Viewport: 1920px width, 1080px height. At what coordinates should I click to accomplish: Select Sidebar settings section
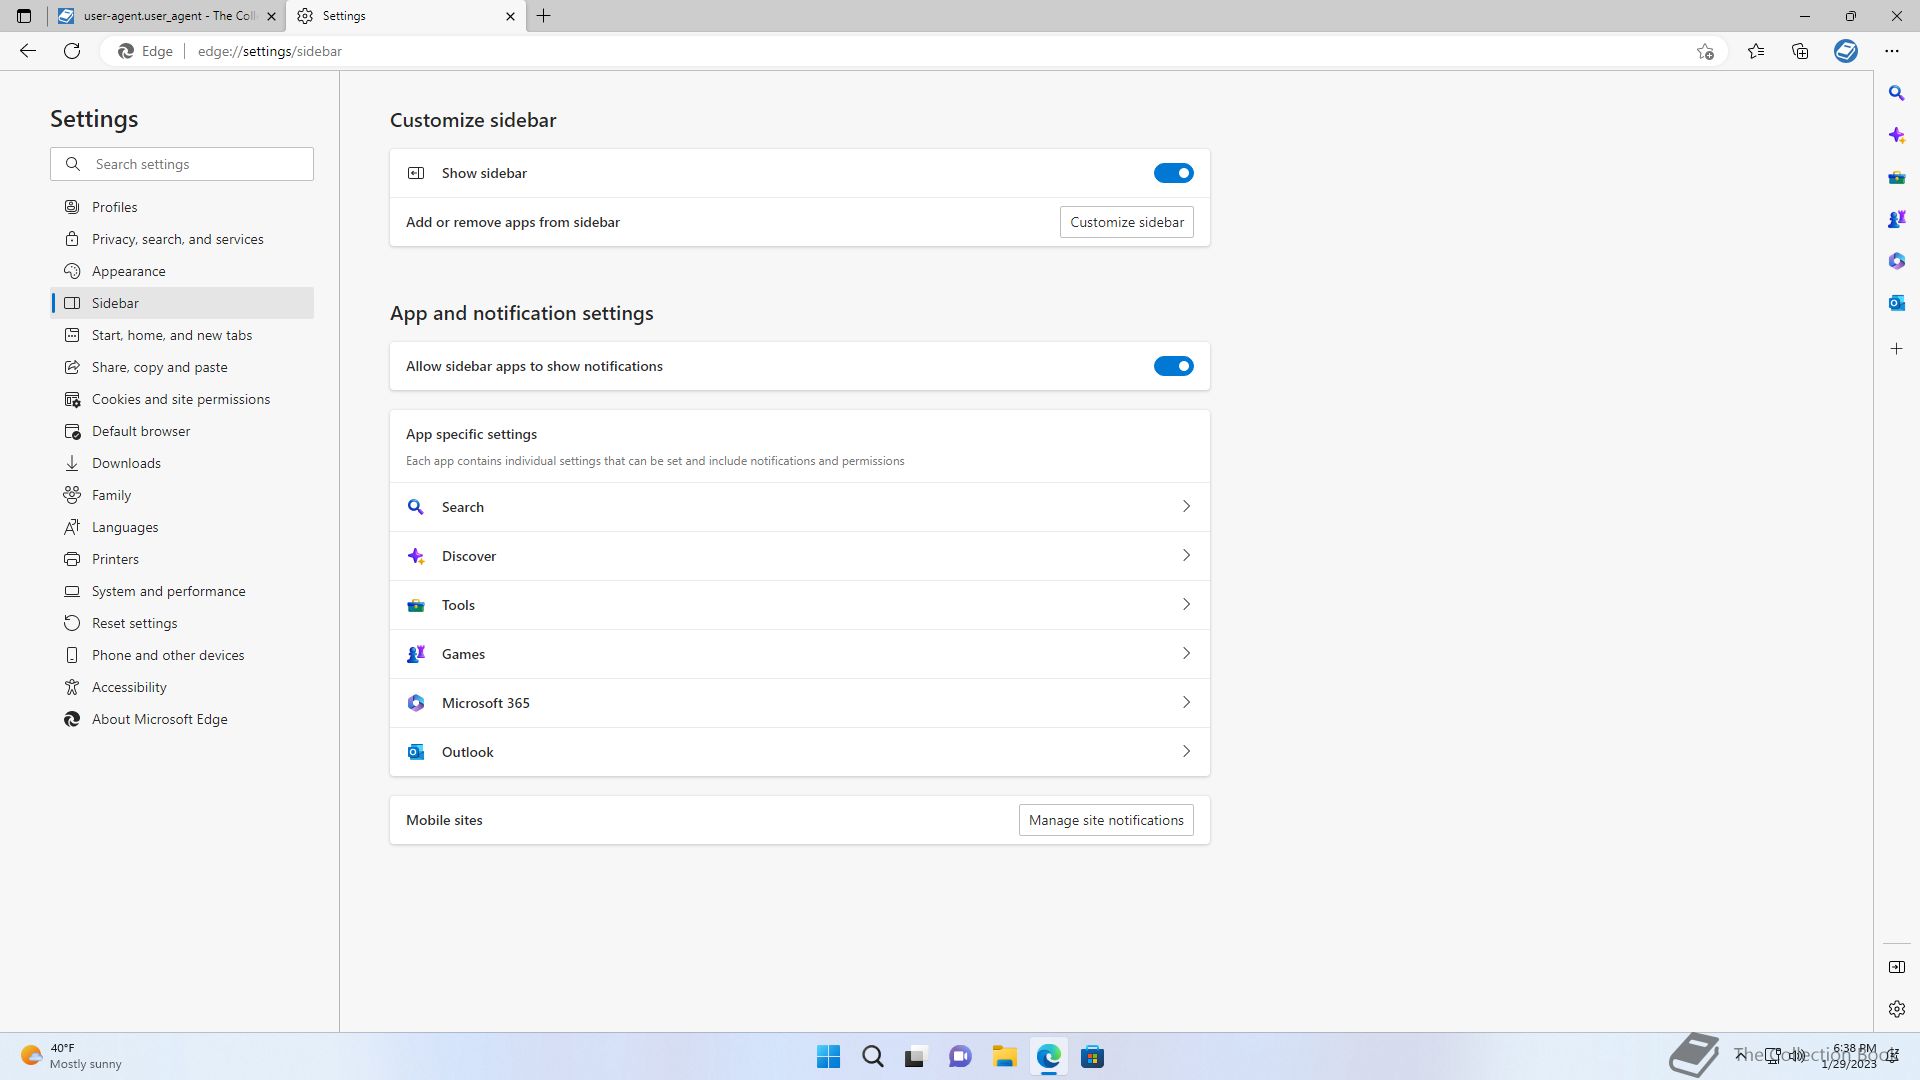tap(182, 303)
